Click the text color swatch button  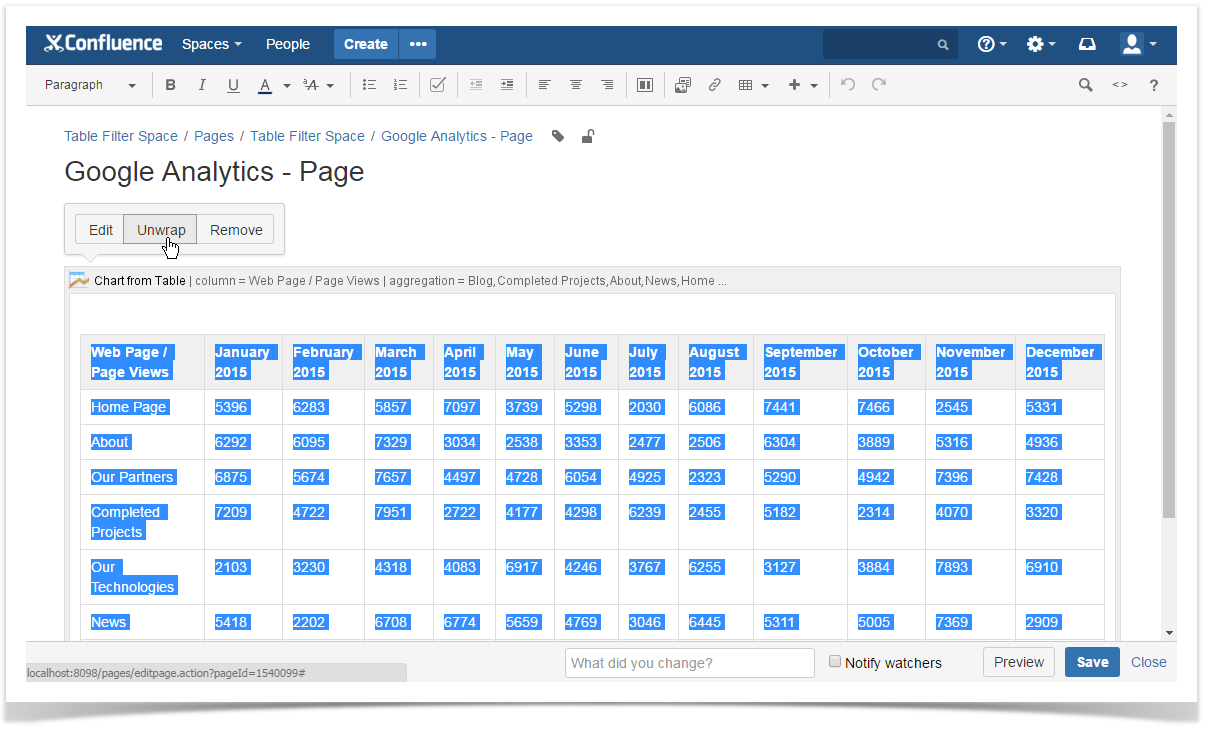click(x=265, y=86)
